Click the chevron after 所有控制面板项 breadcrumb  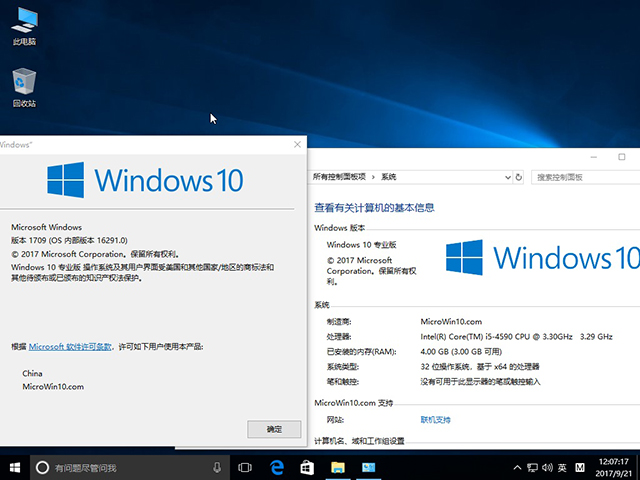pyautogui.click(x=374, y=177)
